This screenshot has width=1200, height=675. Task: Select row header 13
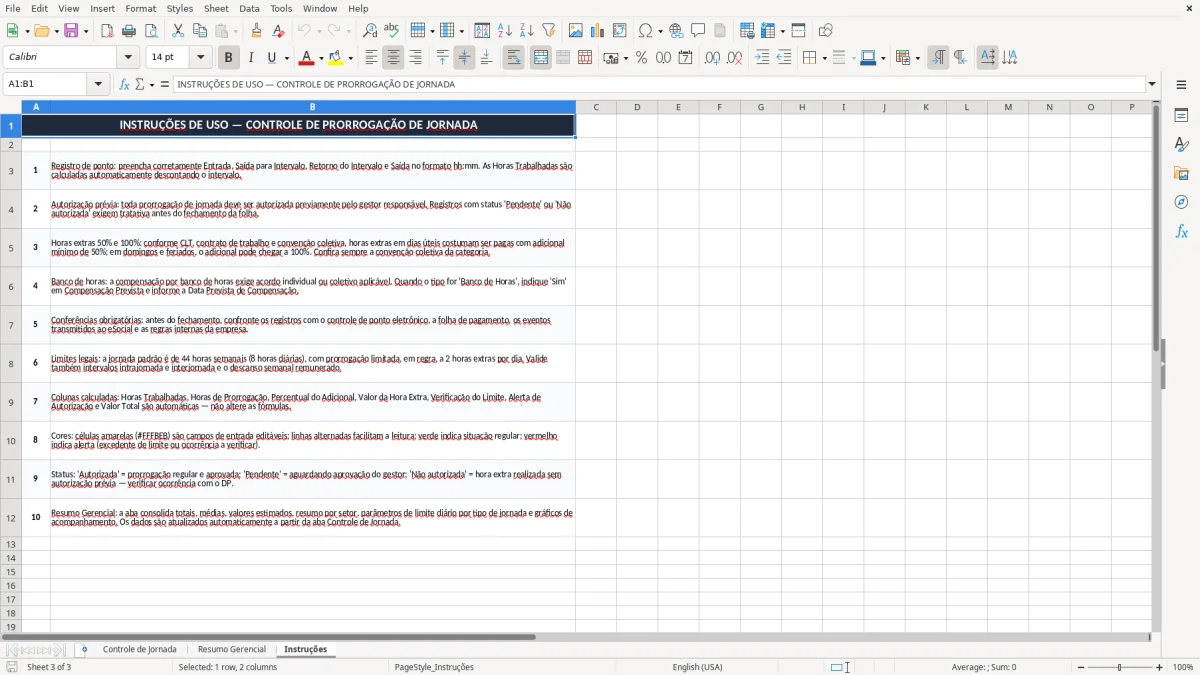pyautogui.click(x=11, y=544)
